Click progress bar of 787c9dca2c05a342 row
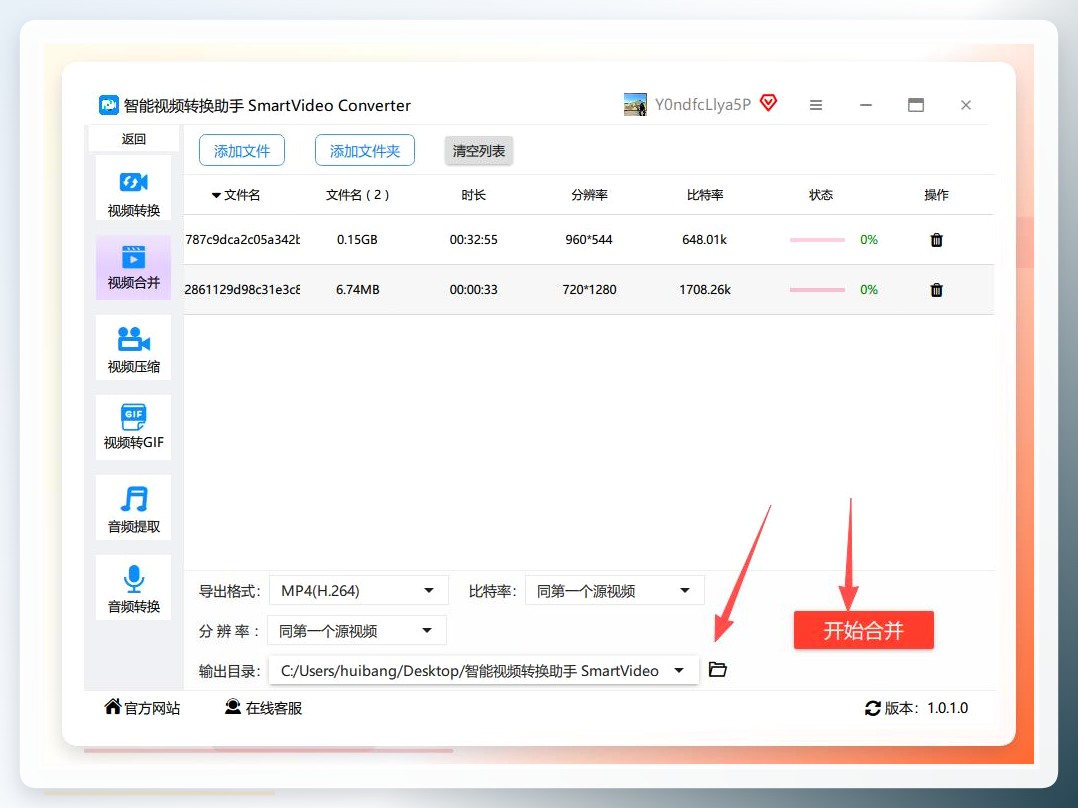The height and width of the screenshot is (808, 1078). coord(817,240)
